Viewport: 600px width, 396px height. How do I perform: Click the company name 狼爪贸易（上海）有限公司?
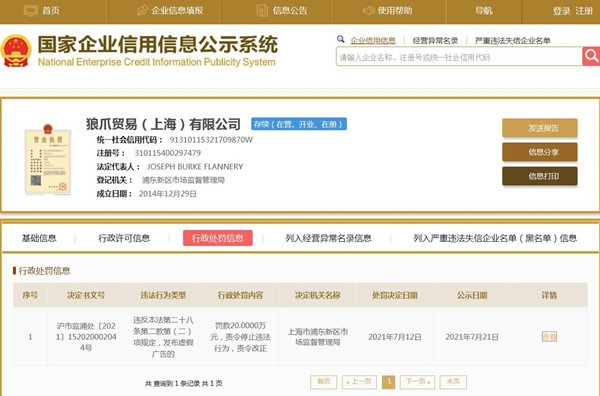163,124
